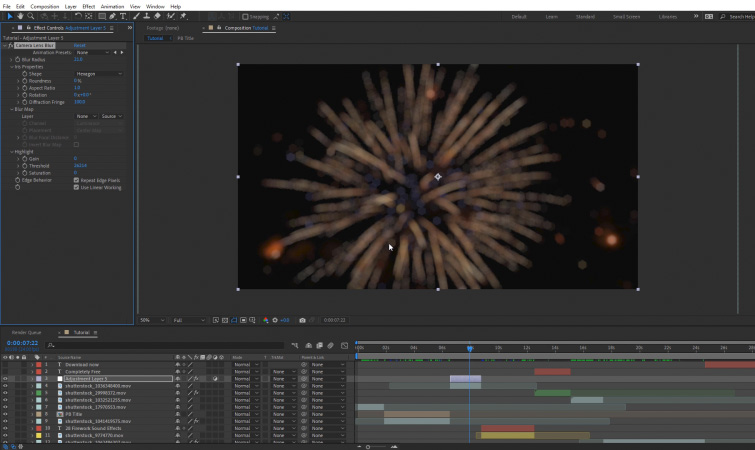Click Reset for Camera Lens Blur
The width and height of the screenshot is (755, 450).
[79, 46]
